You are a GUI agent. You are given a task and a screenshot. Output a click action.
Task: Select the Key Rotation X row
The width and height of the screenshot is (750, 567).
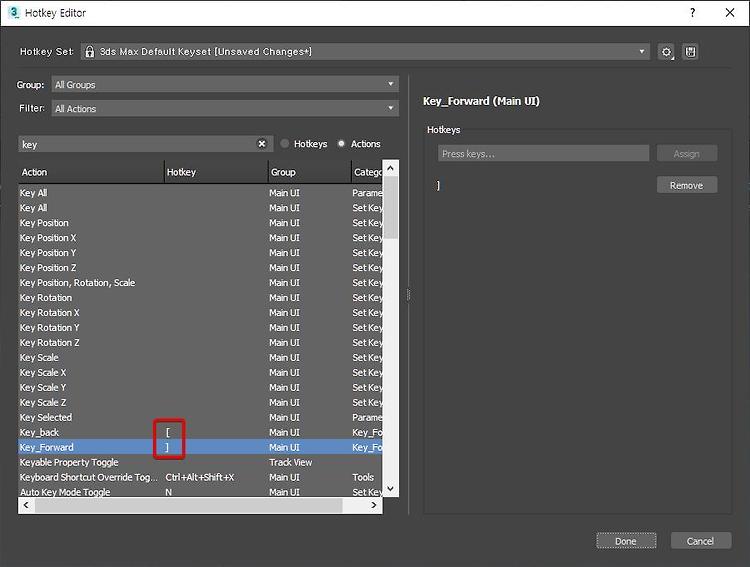coord(200,312)
